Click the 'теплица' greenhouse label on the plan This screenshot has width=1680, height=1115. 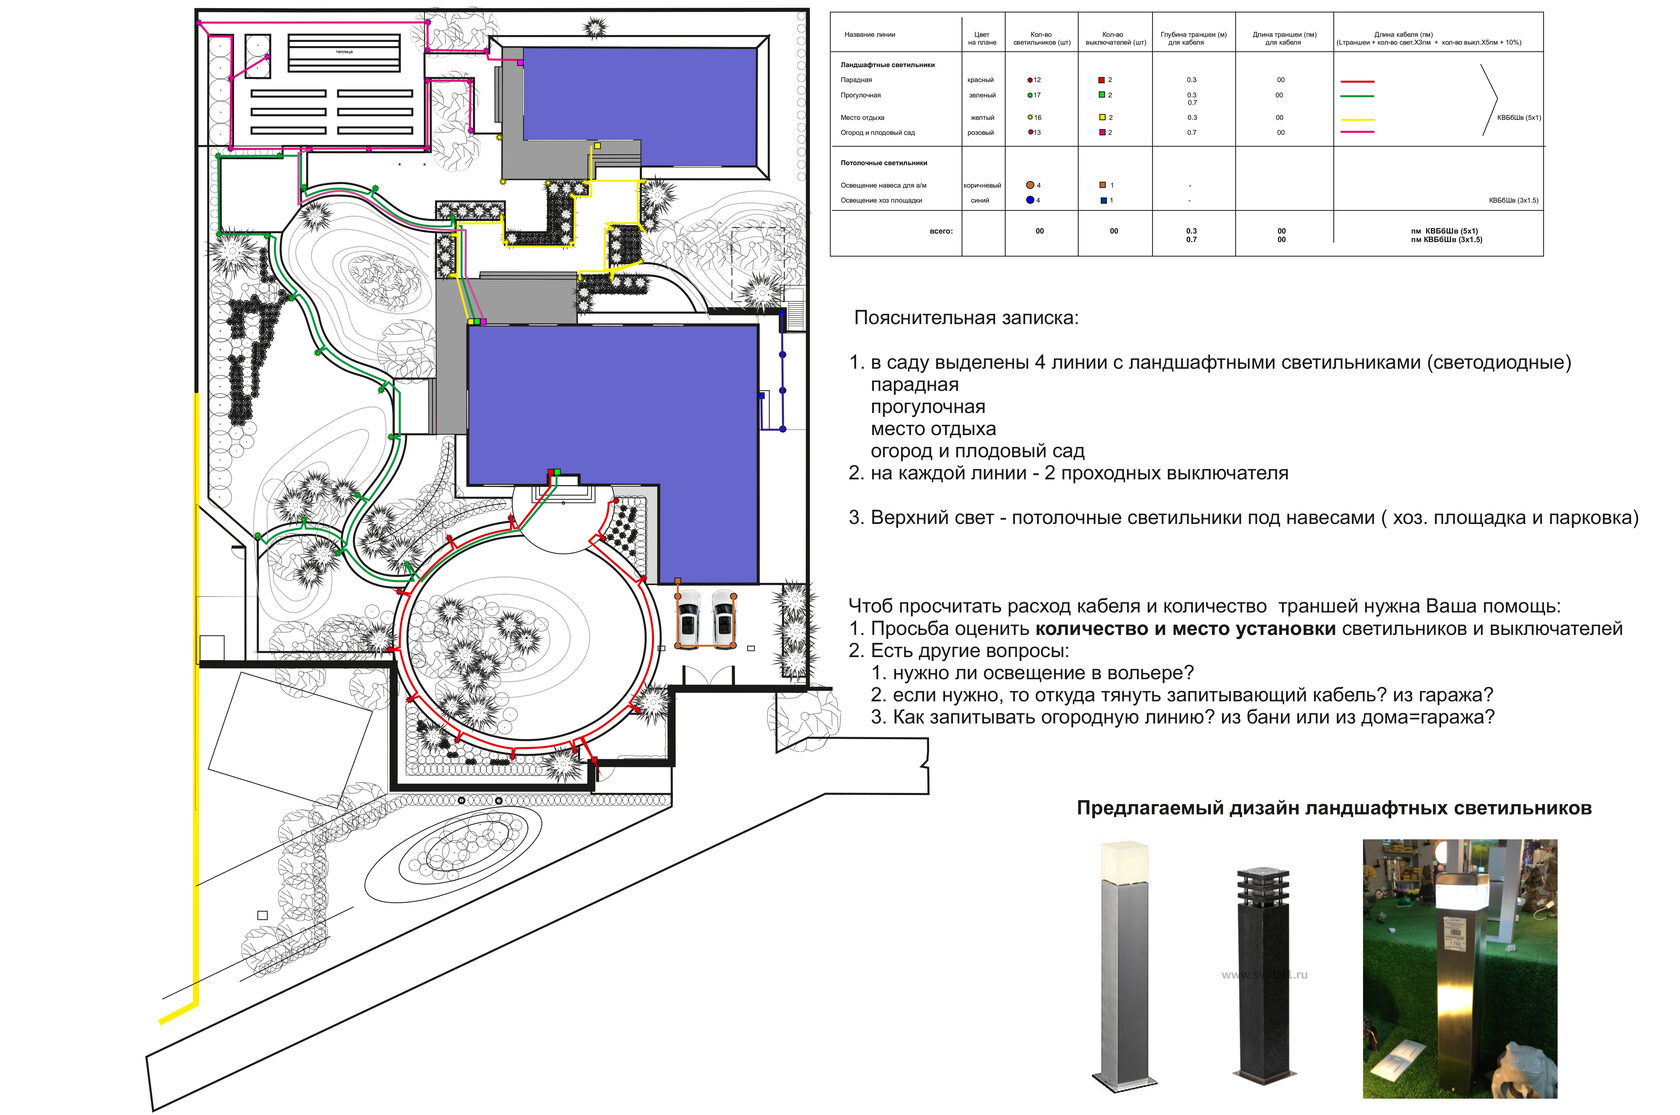click(x=344, y=51)
